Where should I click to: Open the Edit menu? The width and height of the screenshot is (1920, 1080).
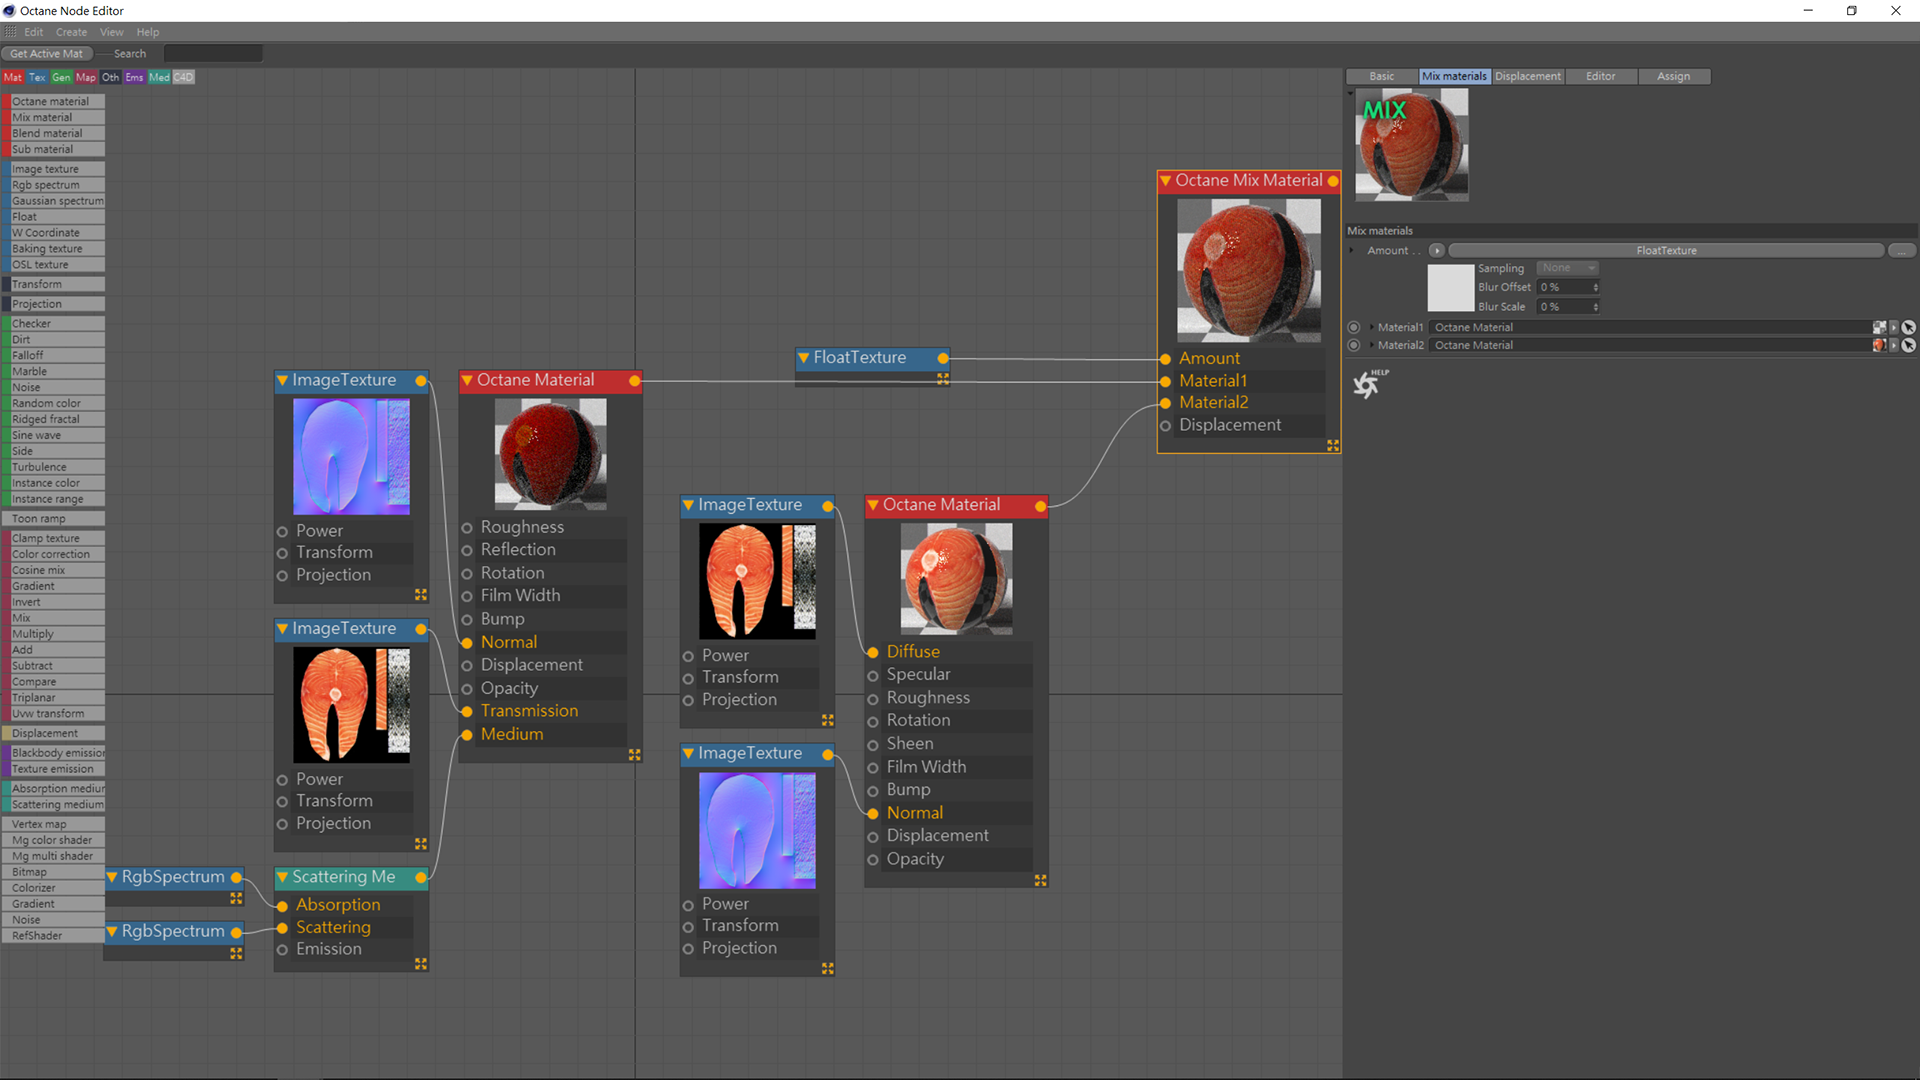click(x=34, y=32)
